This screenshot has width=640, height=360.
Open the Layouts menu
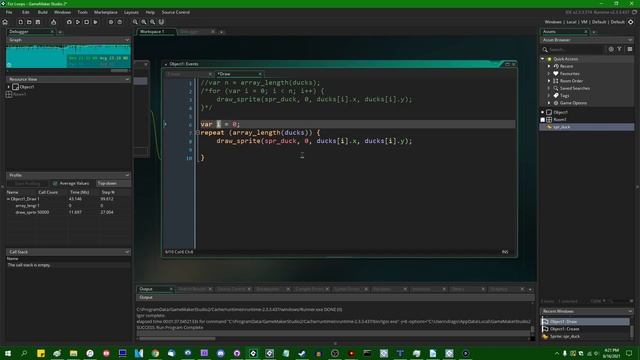pos(131,12)
